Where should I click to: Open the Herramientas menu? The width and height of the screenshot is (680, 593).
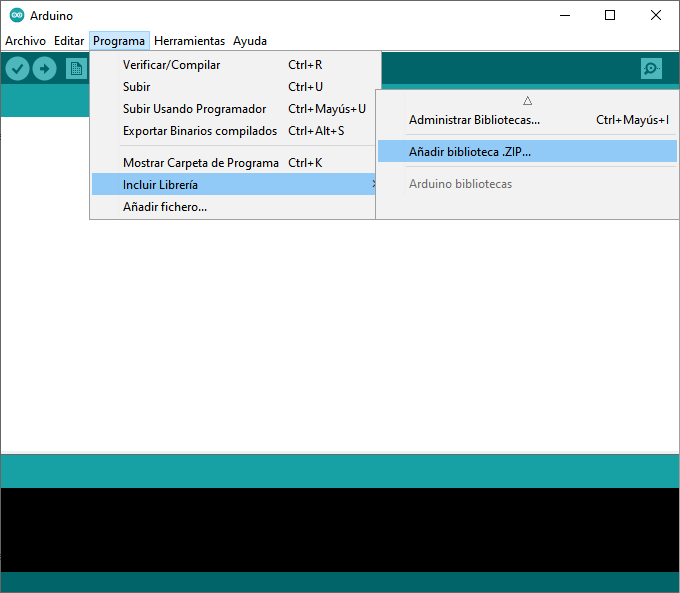coord(190,41)
